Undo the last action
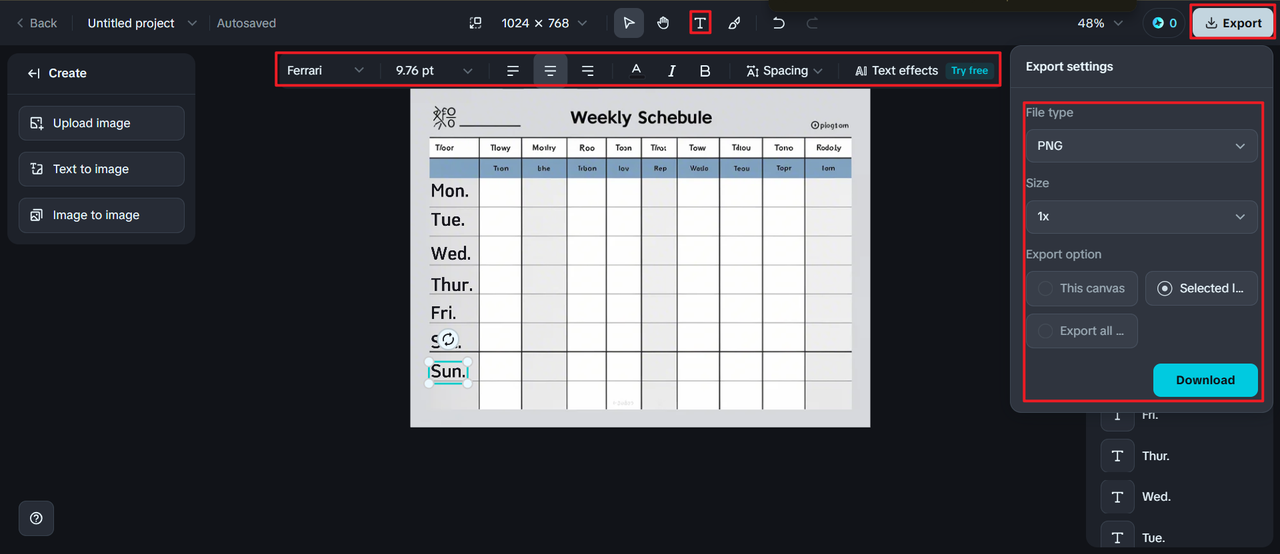 pyautogui.click(x=779, y=23)
